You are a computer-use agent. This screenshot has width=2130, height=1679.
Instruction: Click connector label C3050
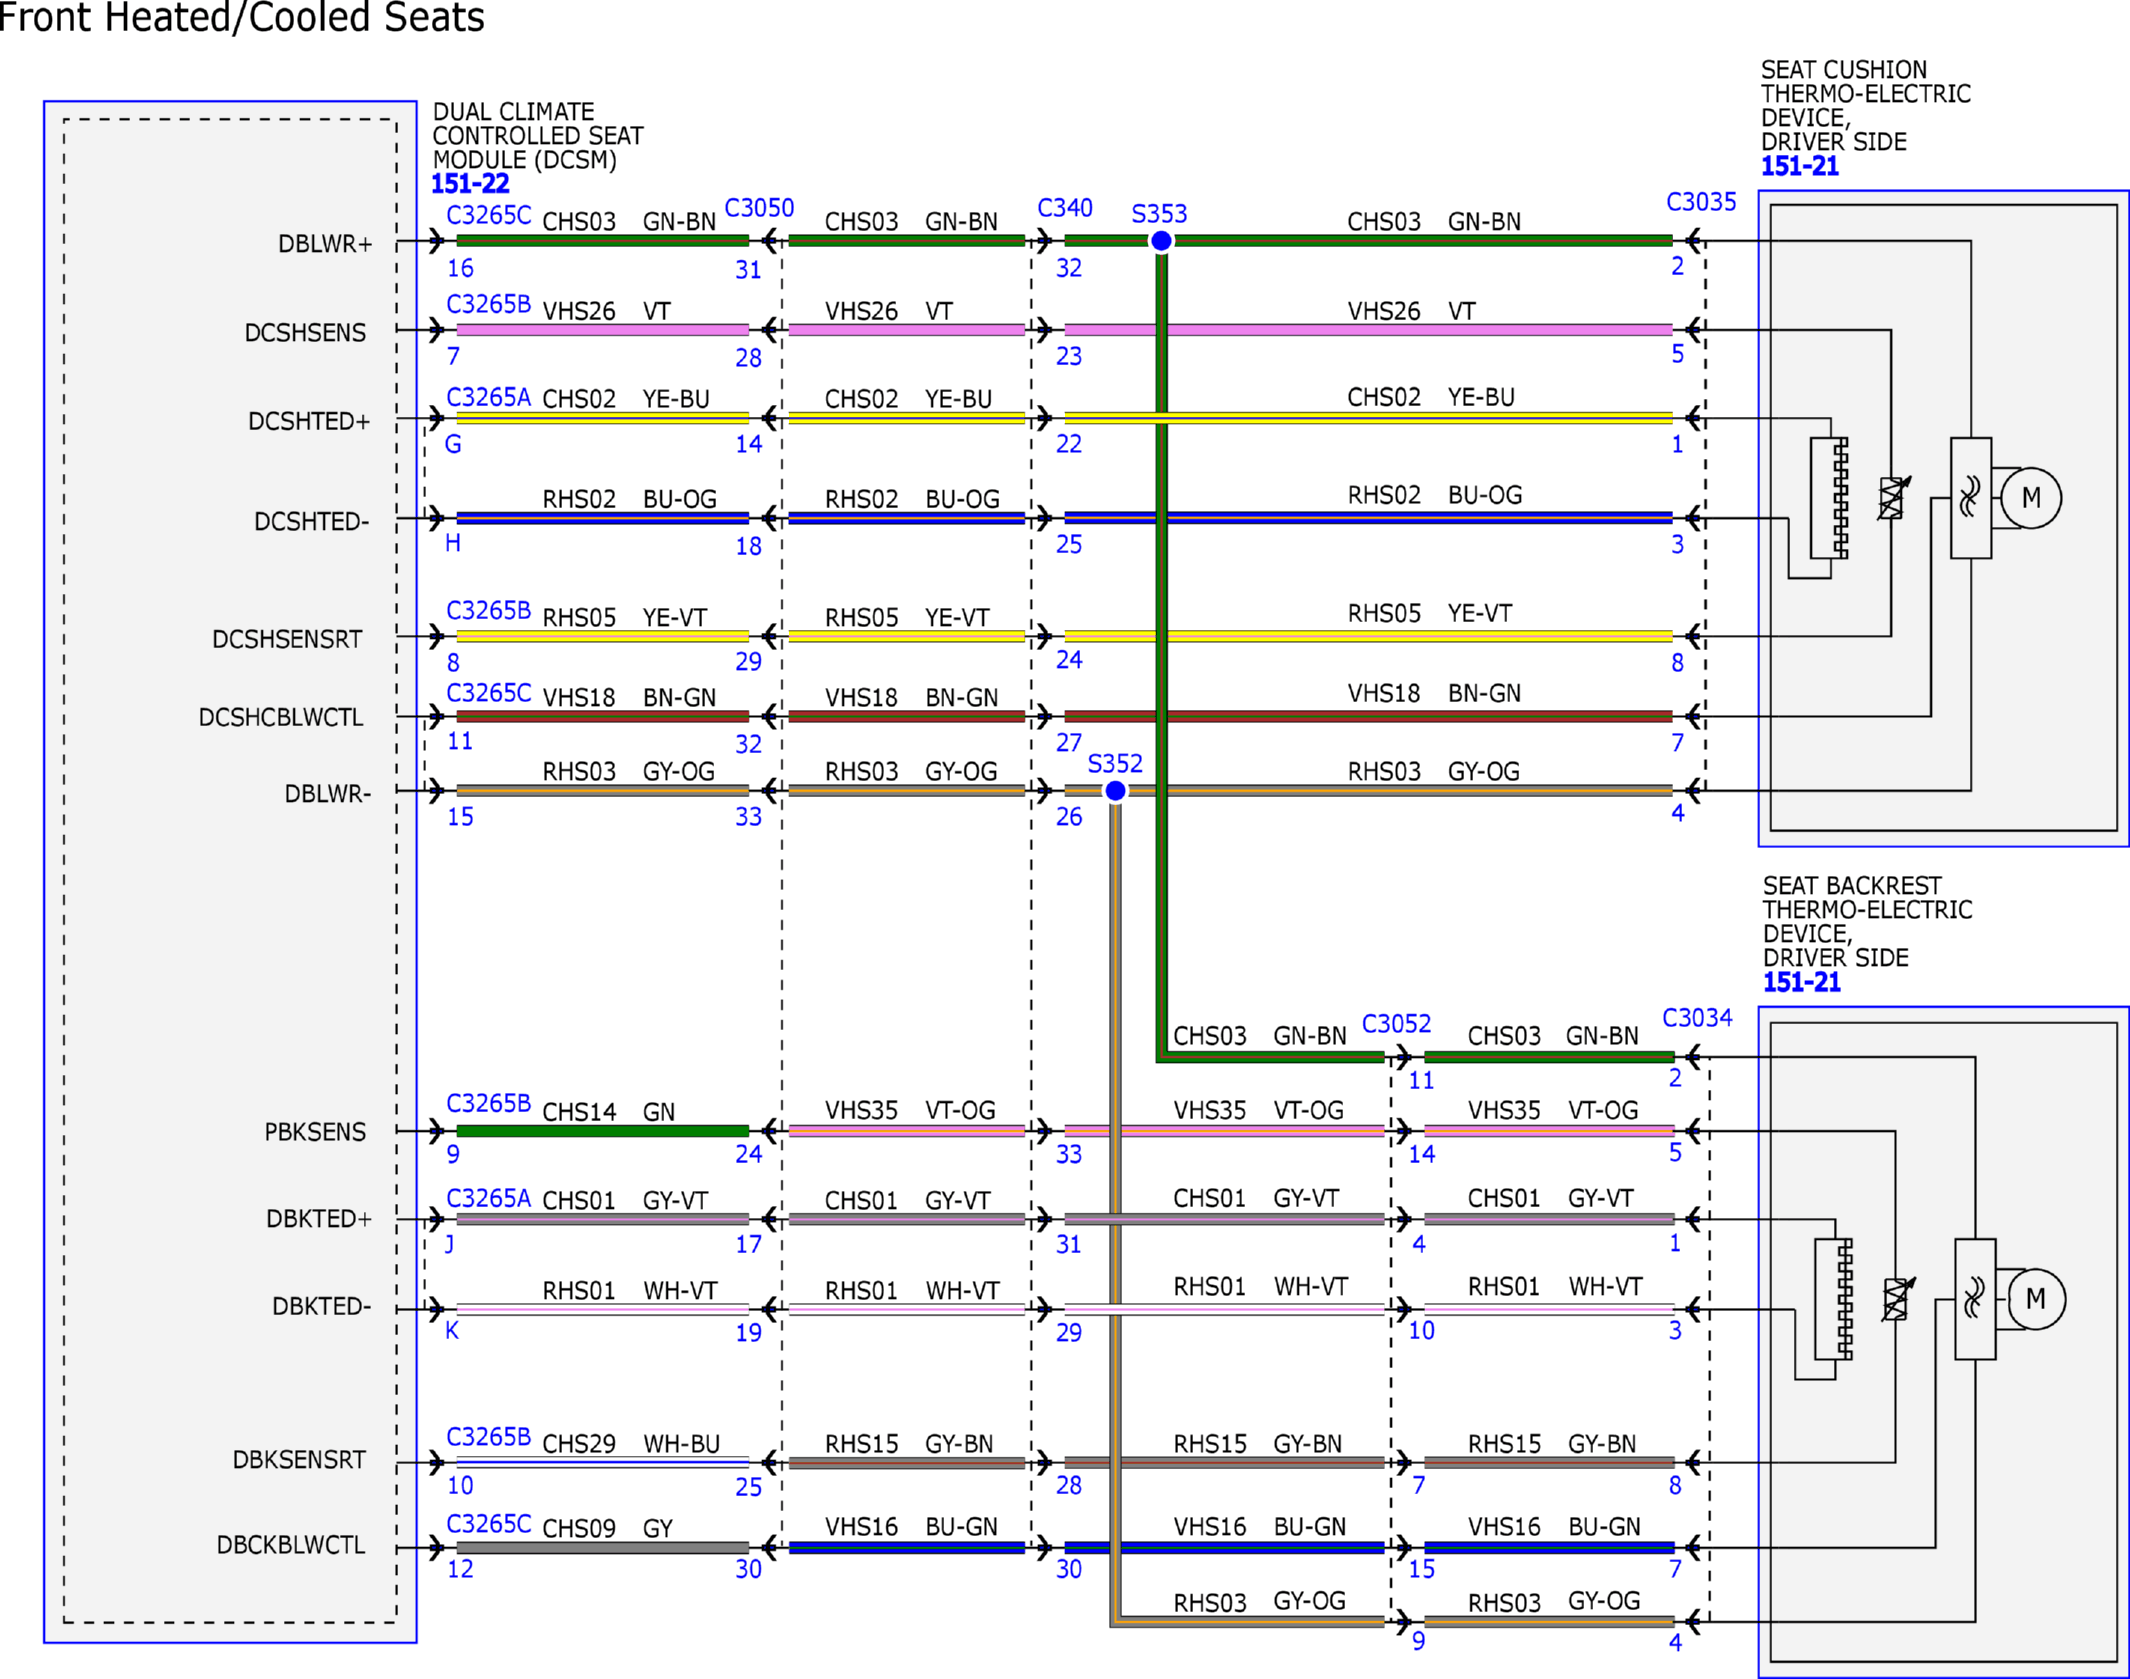click(759, 208)
